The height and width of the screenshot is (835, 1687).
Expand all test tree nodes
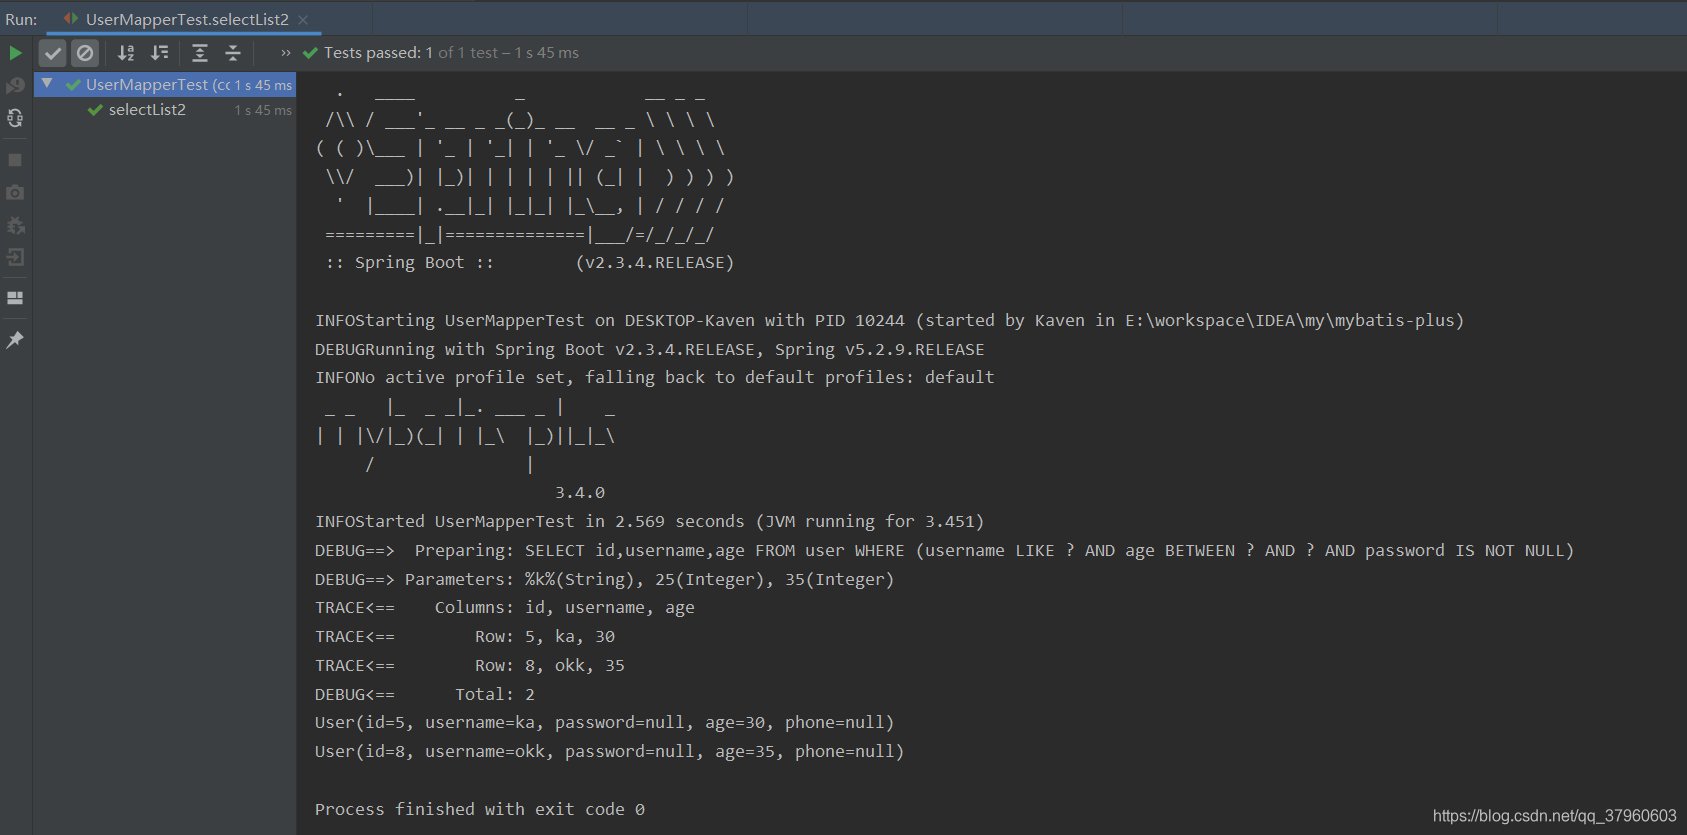pyautogui.click(x=200, y=53)
